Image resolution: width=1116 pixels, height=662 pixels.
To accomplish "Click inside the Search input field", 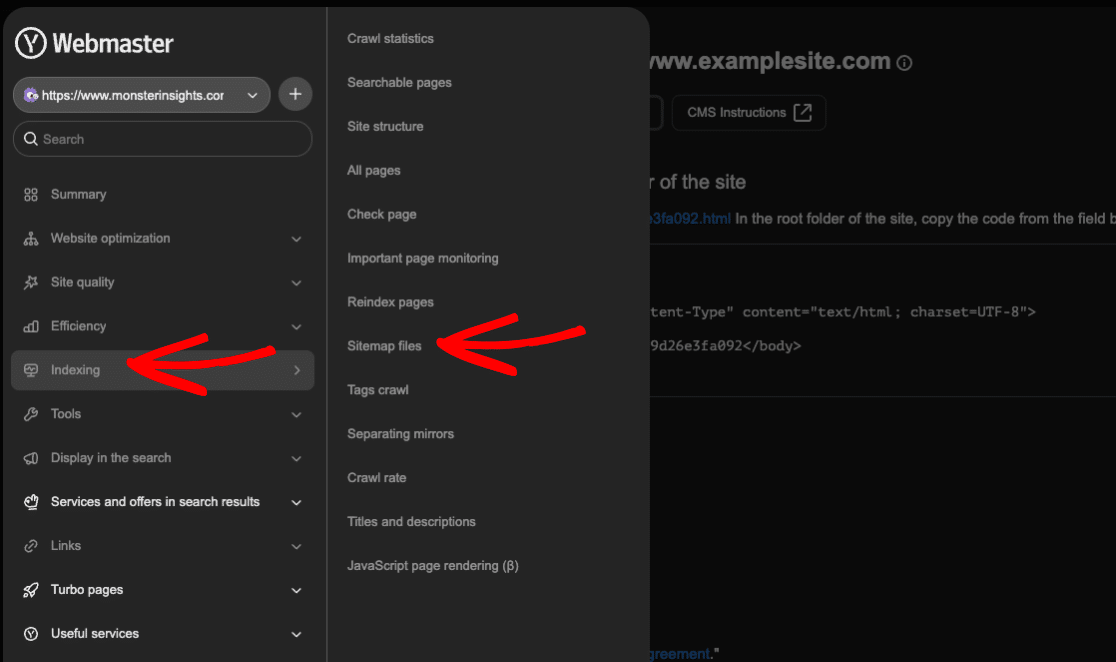I will coord(162,138).
